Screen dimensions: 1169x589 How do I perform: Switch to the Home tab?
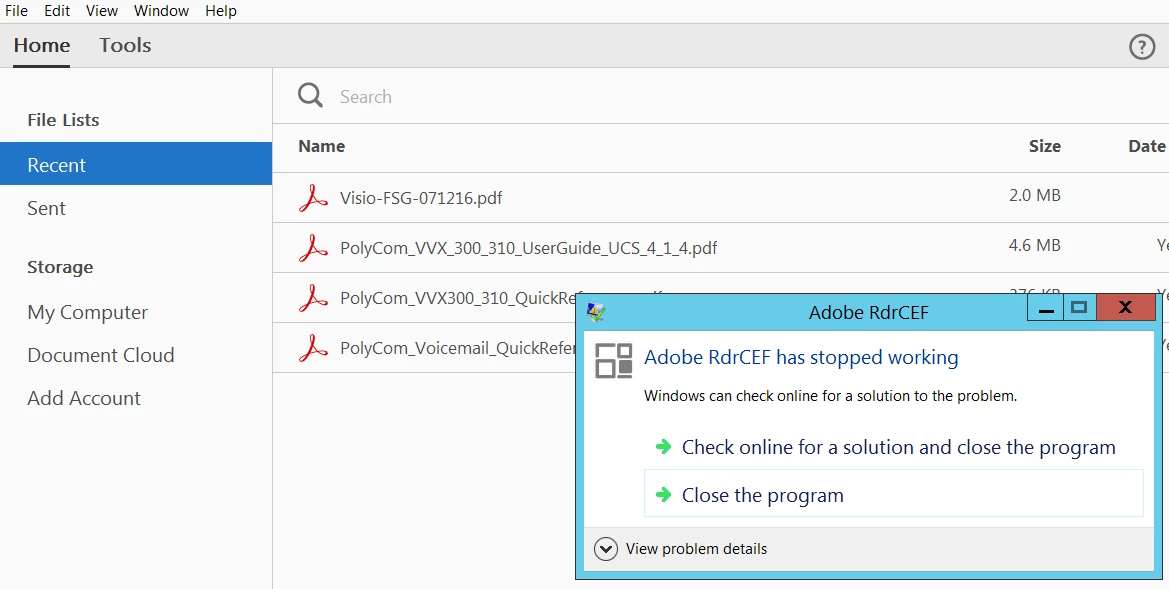[42, 45]
